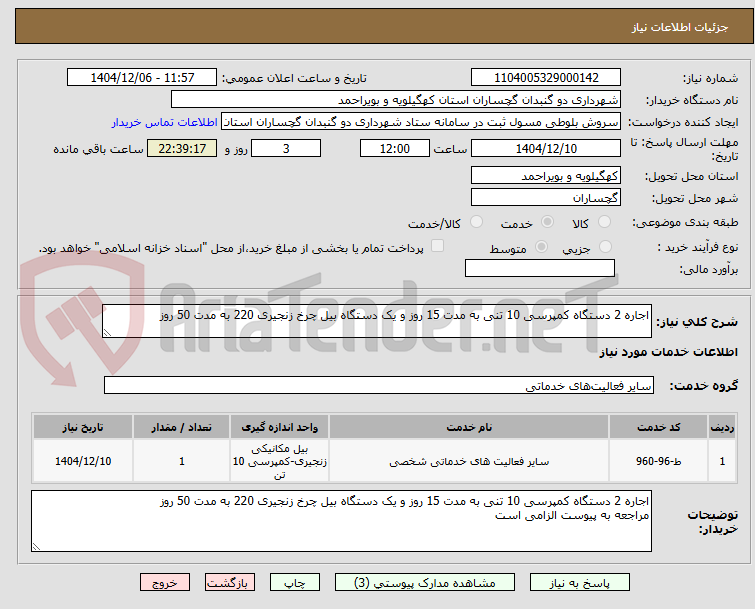Click the شماره نیاز number field
The image size is (755, 609).
(546, 78)
